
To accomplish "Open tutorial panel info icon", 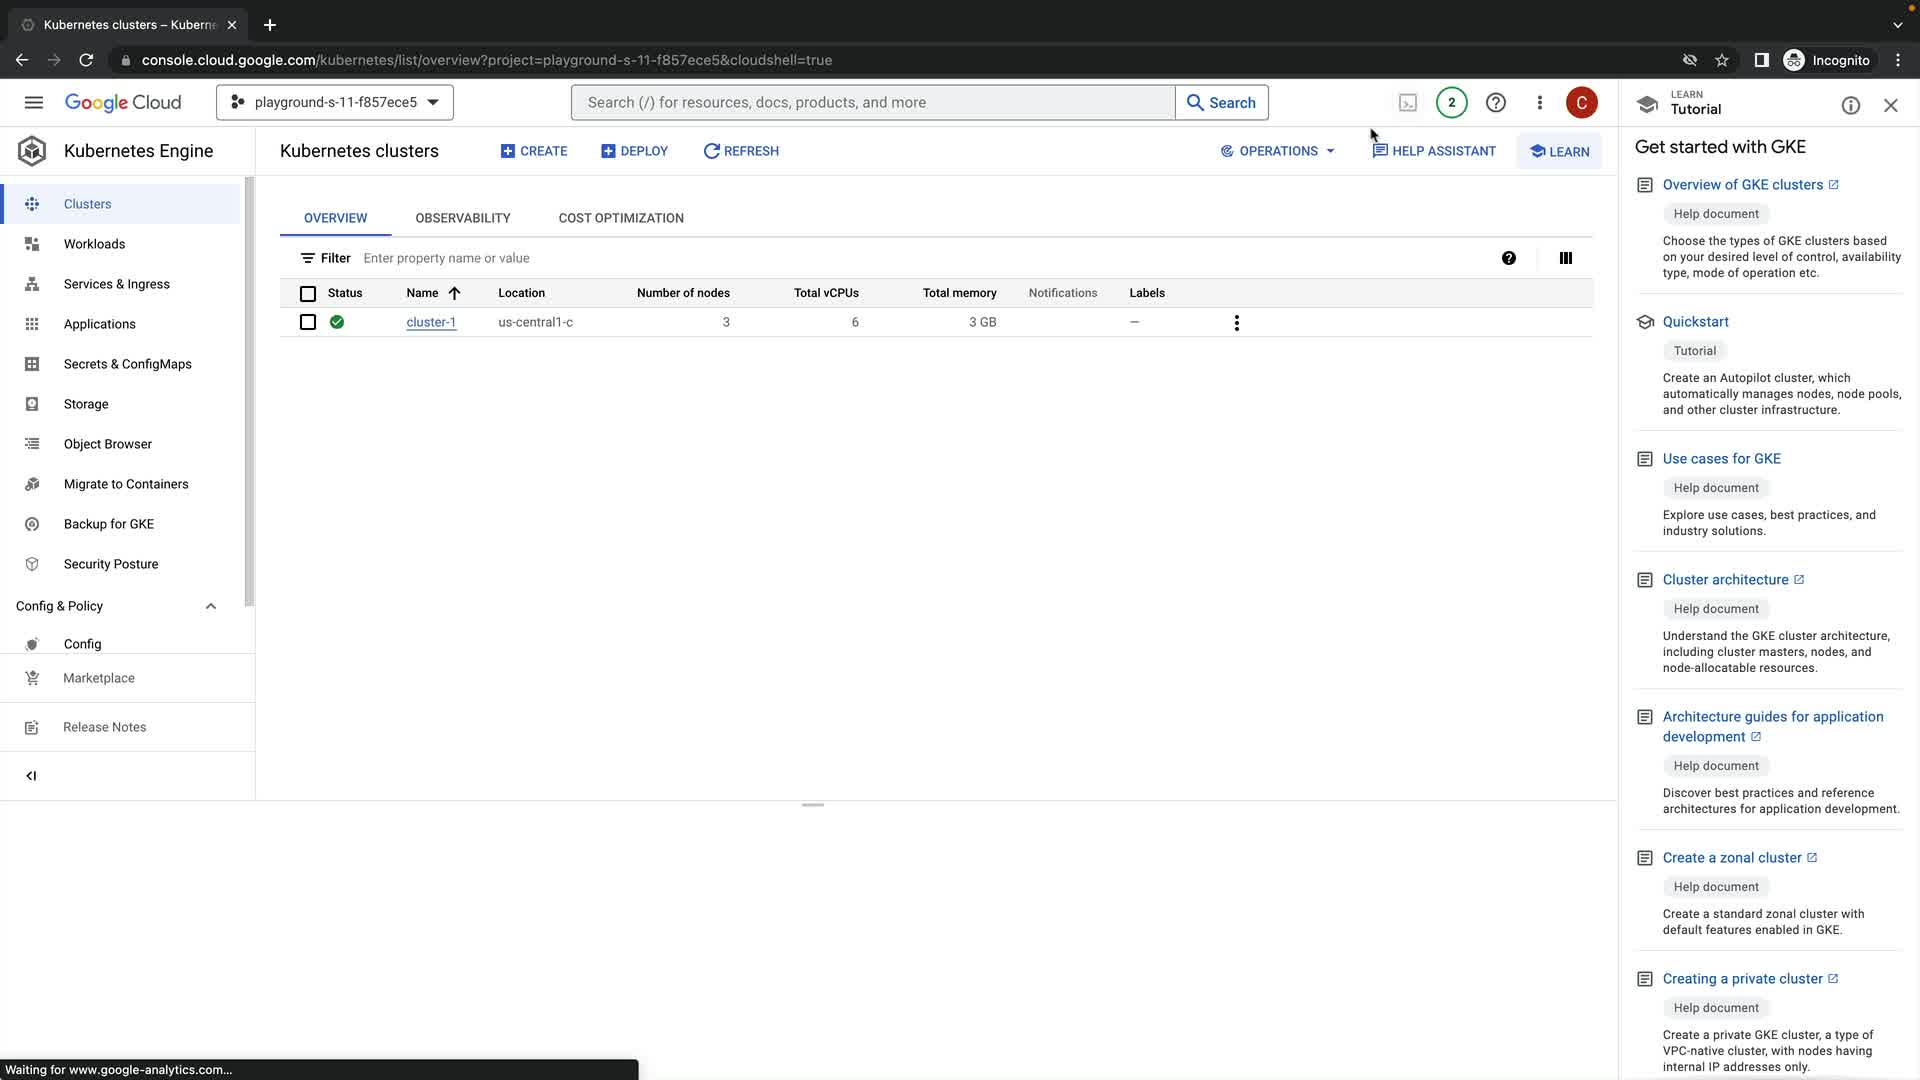I will click(x=1850, y=106).
